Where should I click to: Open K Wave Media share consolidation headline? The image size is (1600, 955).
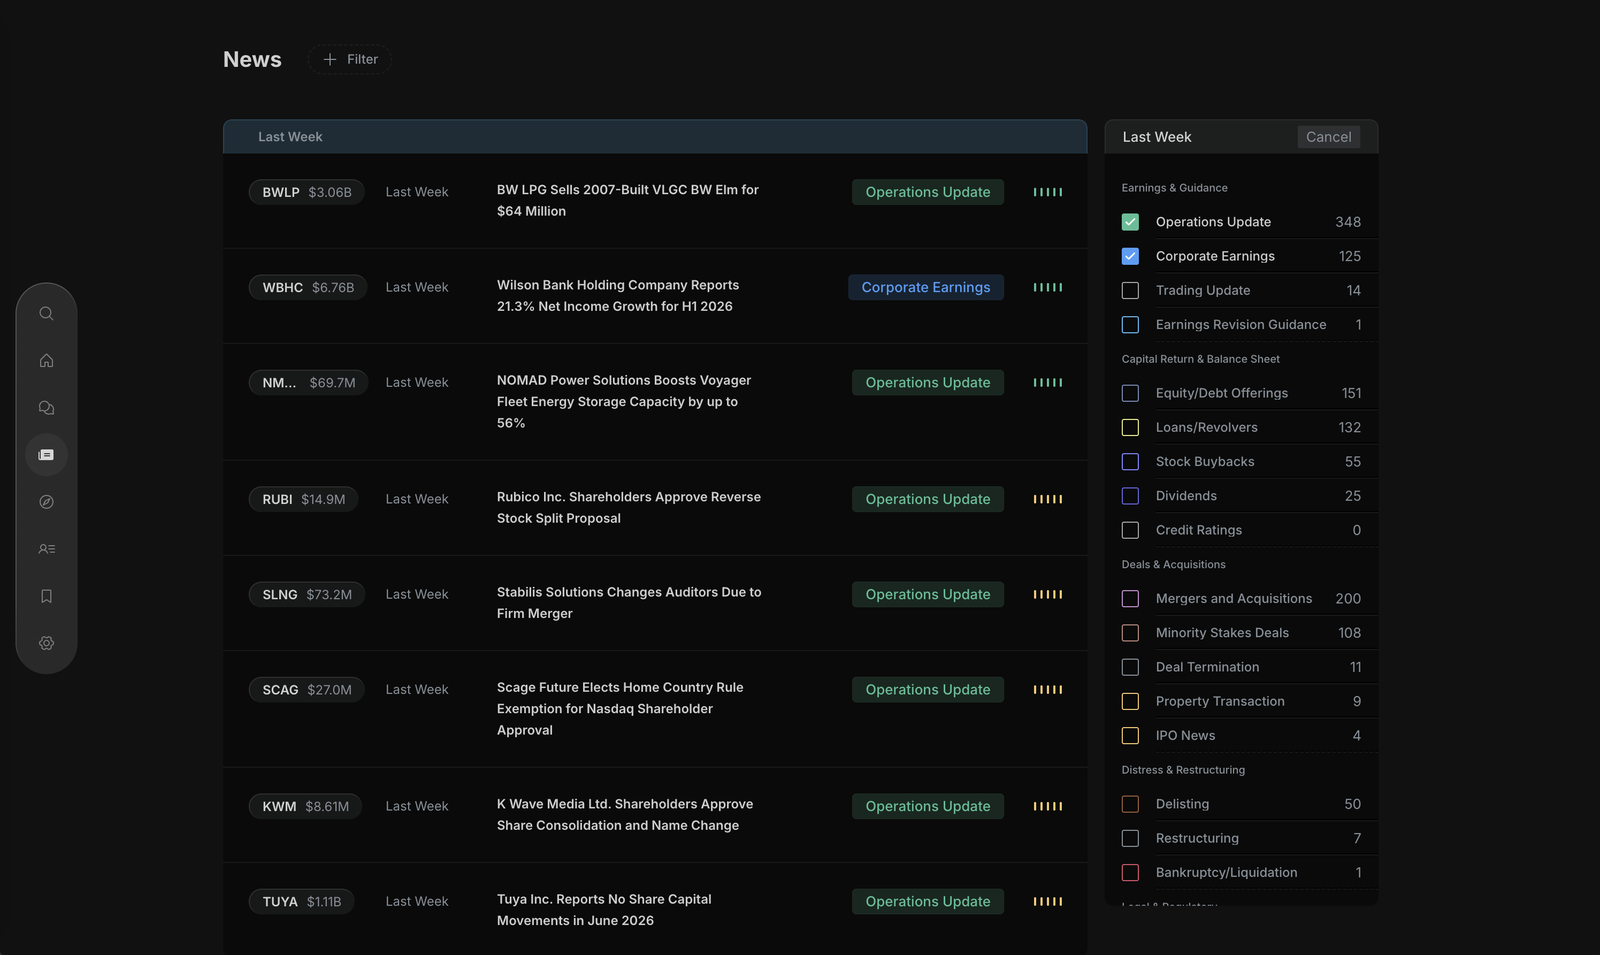point(625,815)
